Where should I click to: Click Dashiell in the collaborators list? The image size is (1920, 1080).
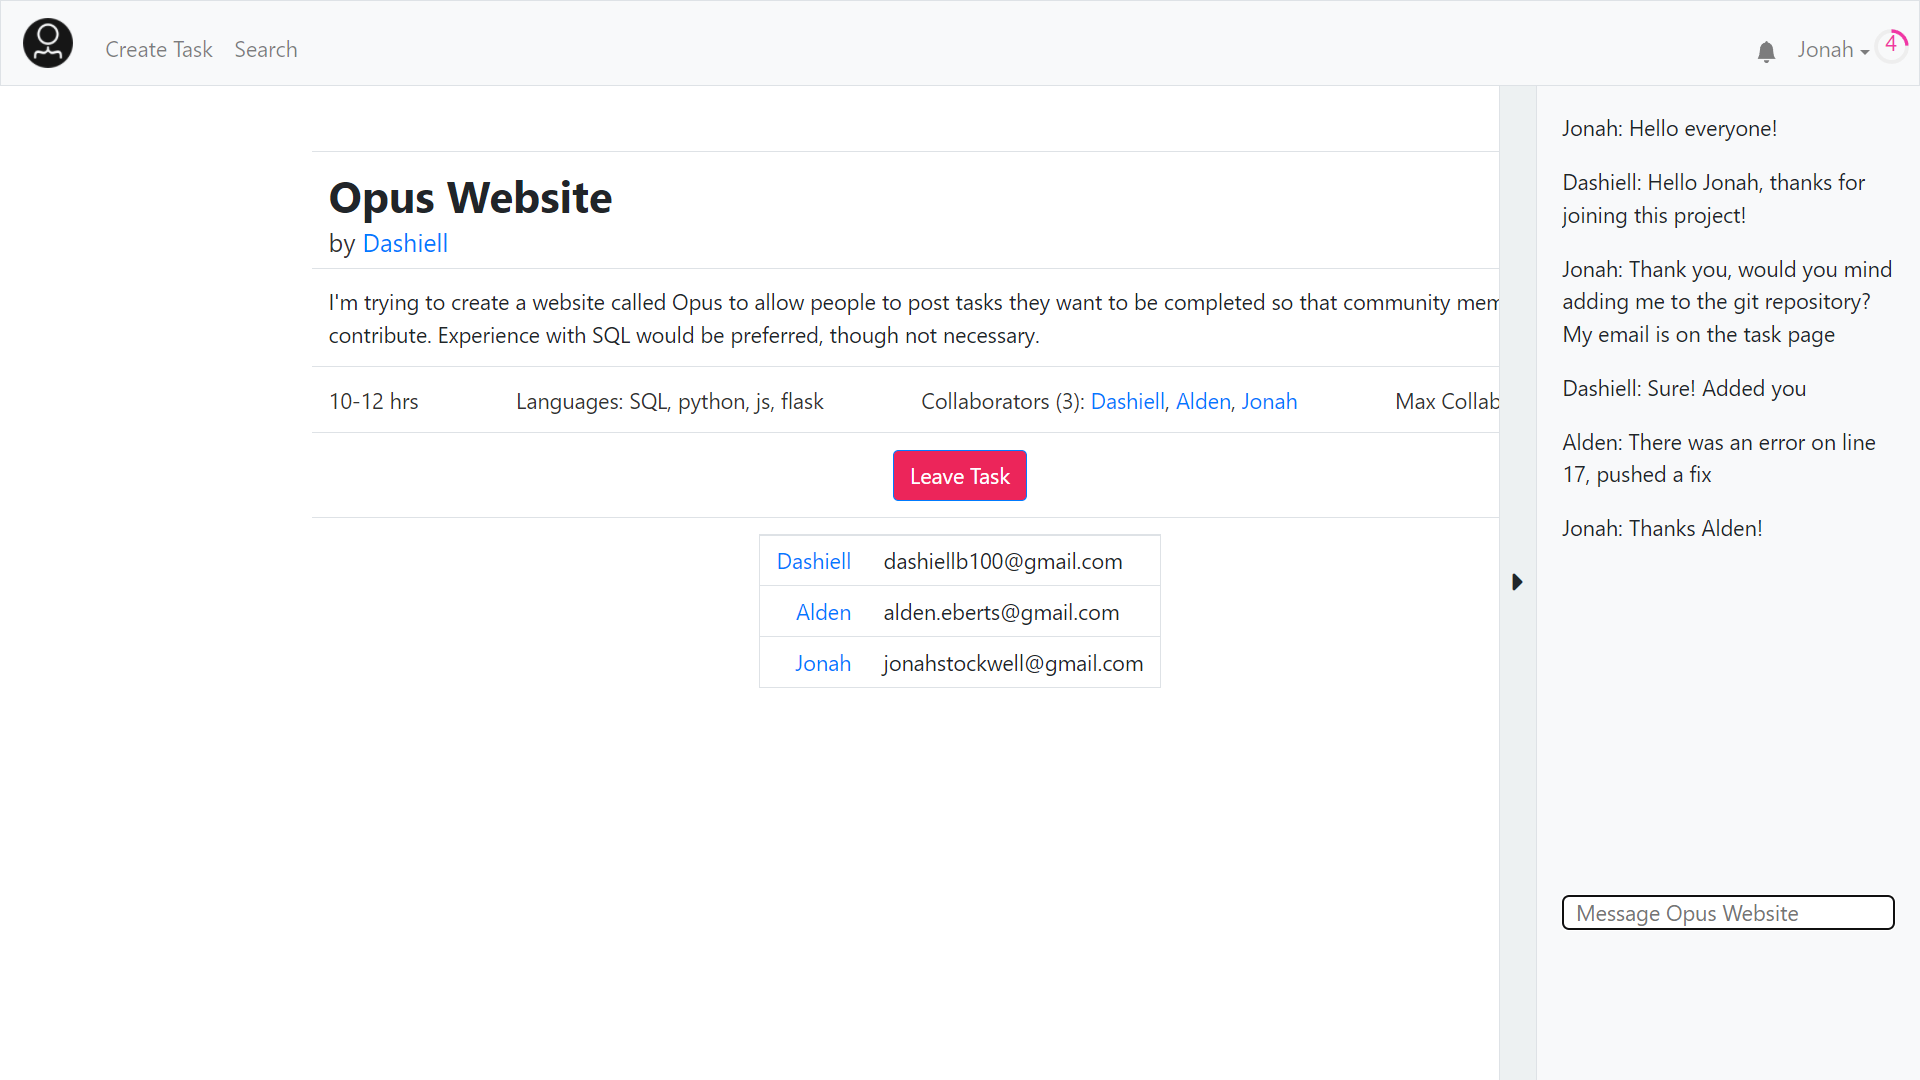click(x=1128, y=401)
